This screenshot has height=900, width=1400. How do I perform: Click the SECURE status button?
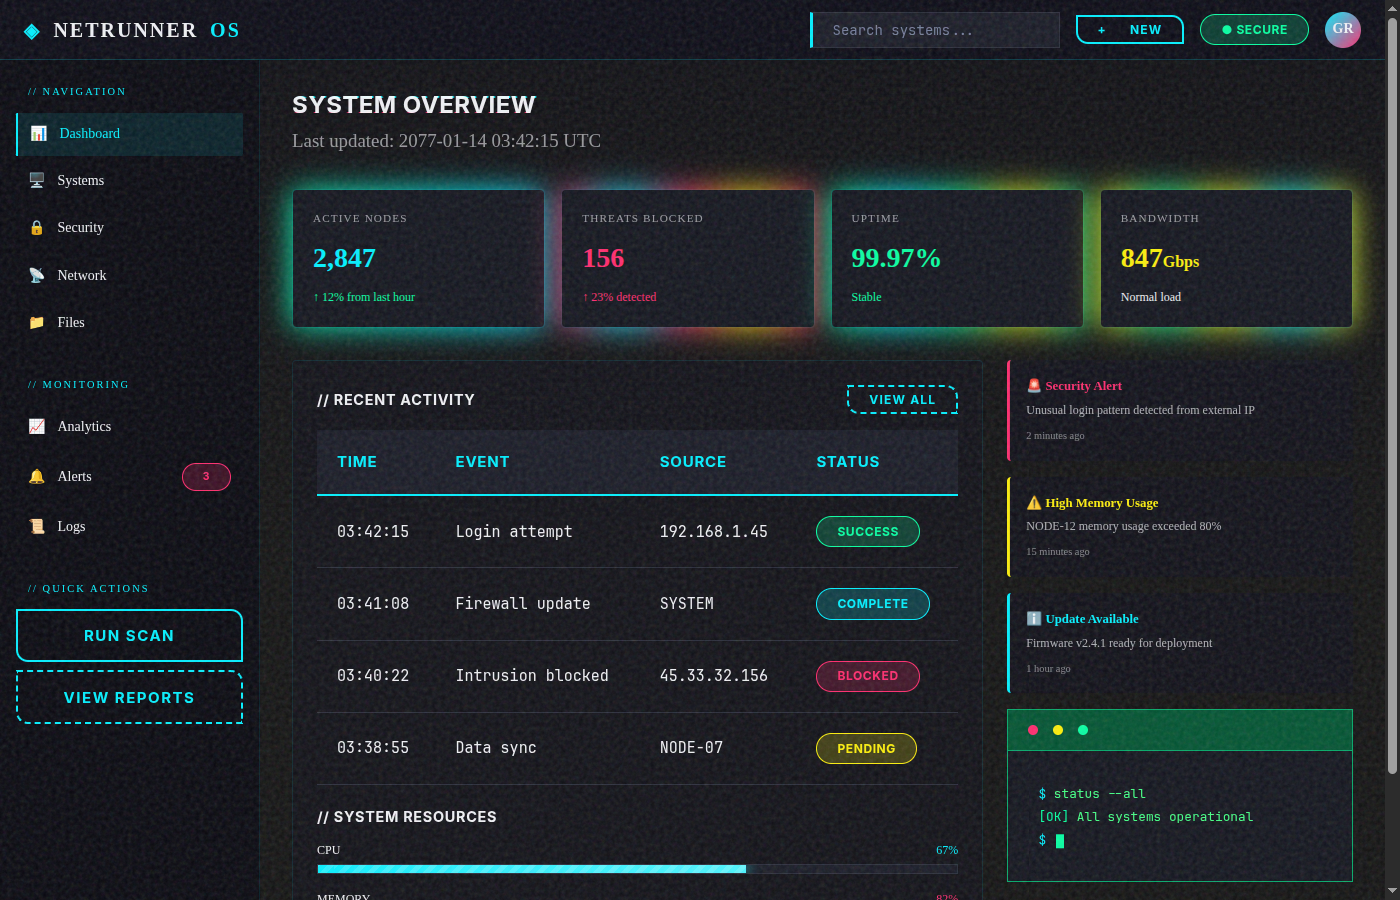1254,30
